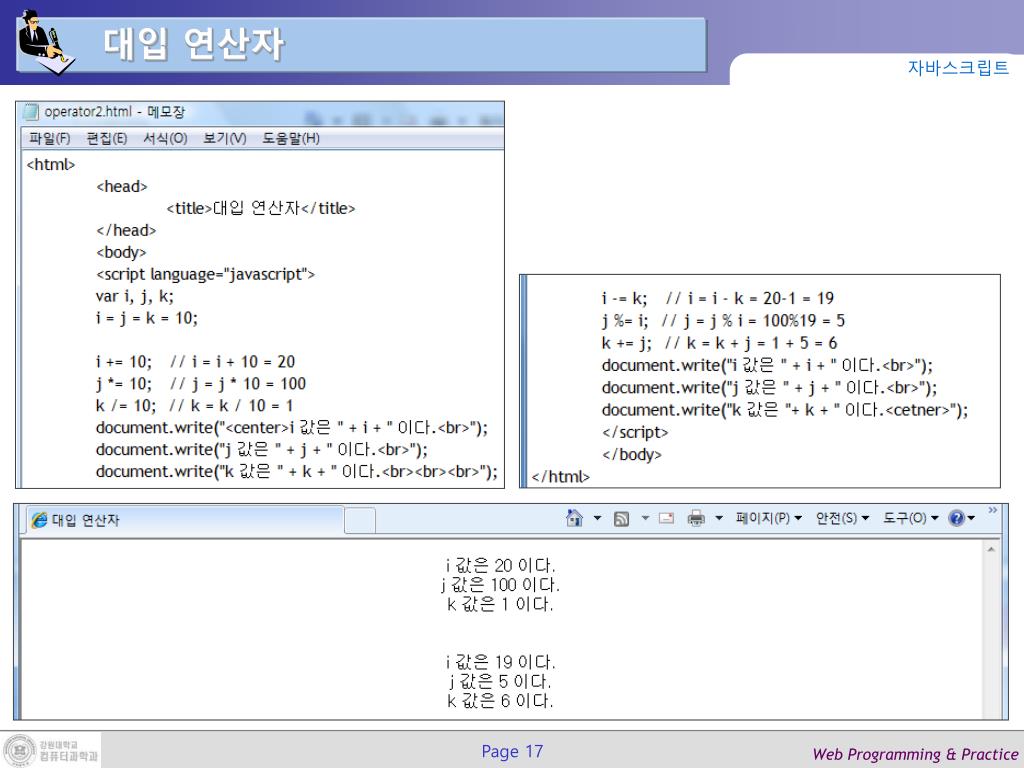Image resolution: width=1024 pixels, height=768 pixels.
Task: Open the 보기(V) menu in Notepad
Action: (x=225, y=138)
